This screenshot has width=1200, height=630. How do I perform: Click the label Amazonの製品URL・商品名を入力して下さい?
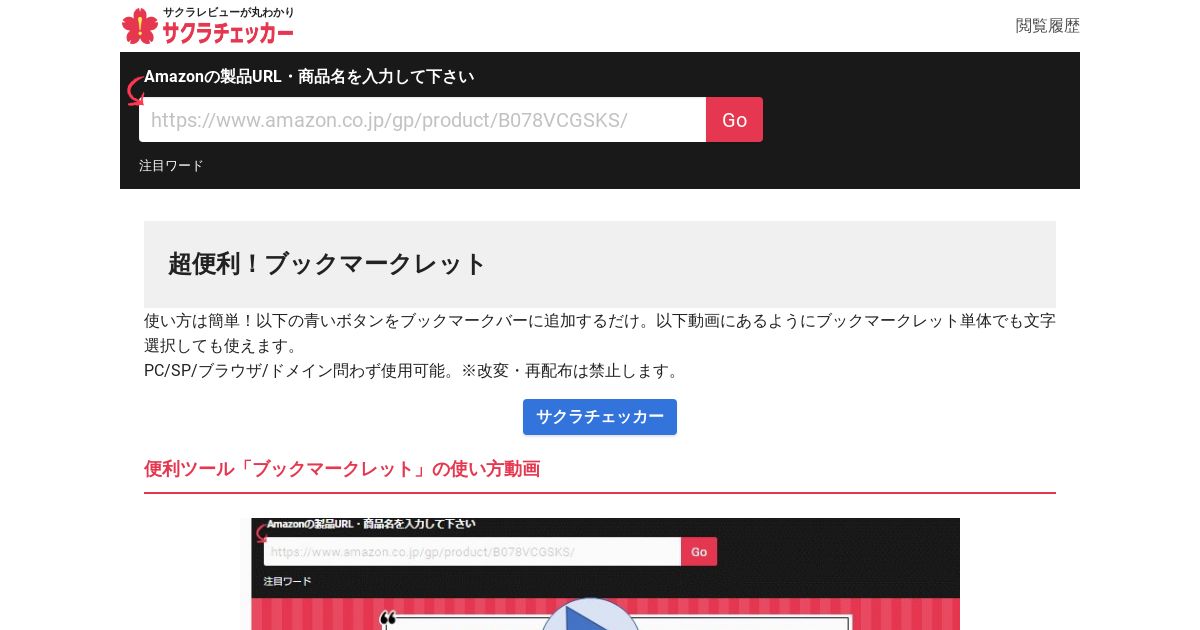pyautogui.click(x=309, y=77)
